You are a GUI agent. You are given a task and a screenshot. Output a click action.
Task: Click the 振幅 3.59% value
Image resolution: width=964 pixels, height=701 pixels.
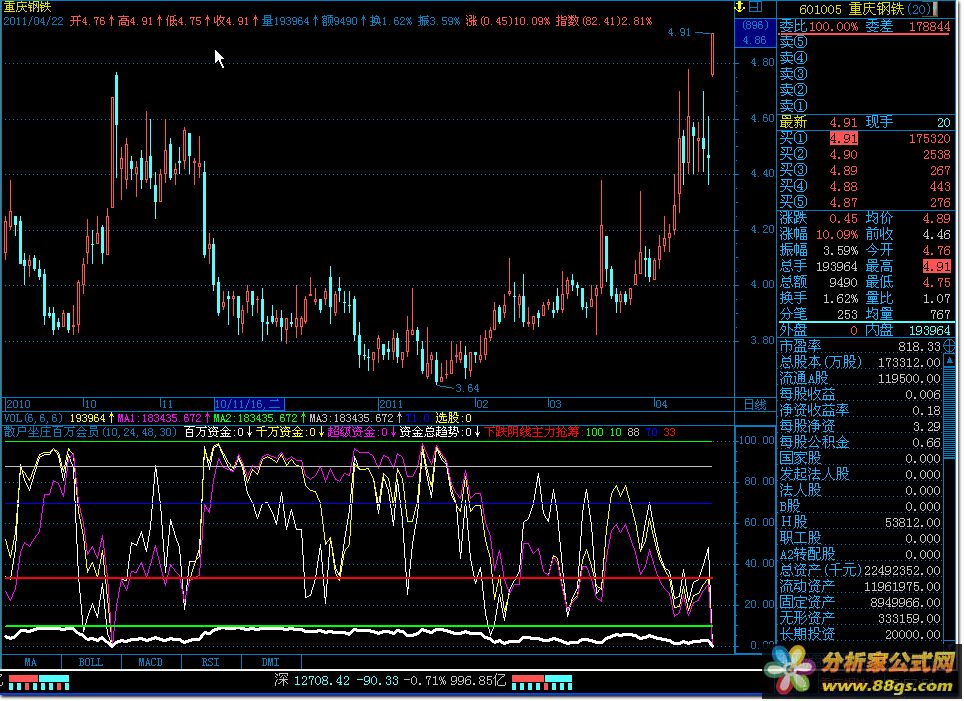[x=840, y=251]
